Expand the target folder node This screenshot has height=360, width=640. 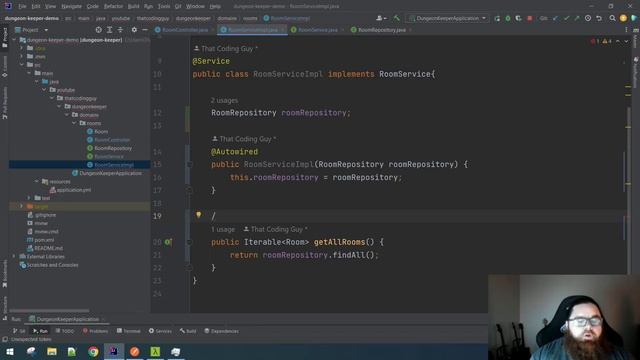pos(22,206)
